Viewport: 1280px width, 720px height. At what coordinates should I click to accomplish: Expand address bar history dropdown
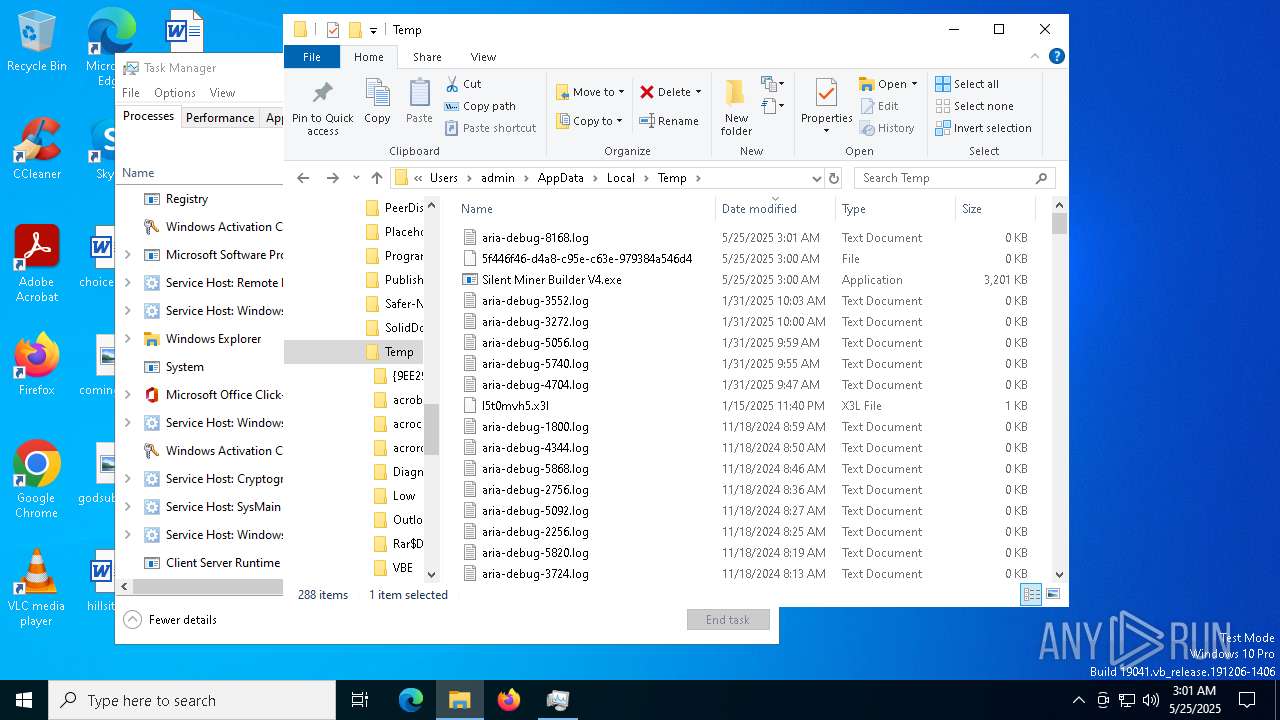tap(816, 178)
